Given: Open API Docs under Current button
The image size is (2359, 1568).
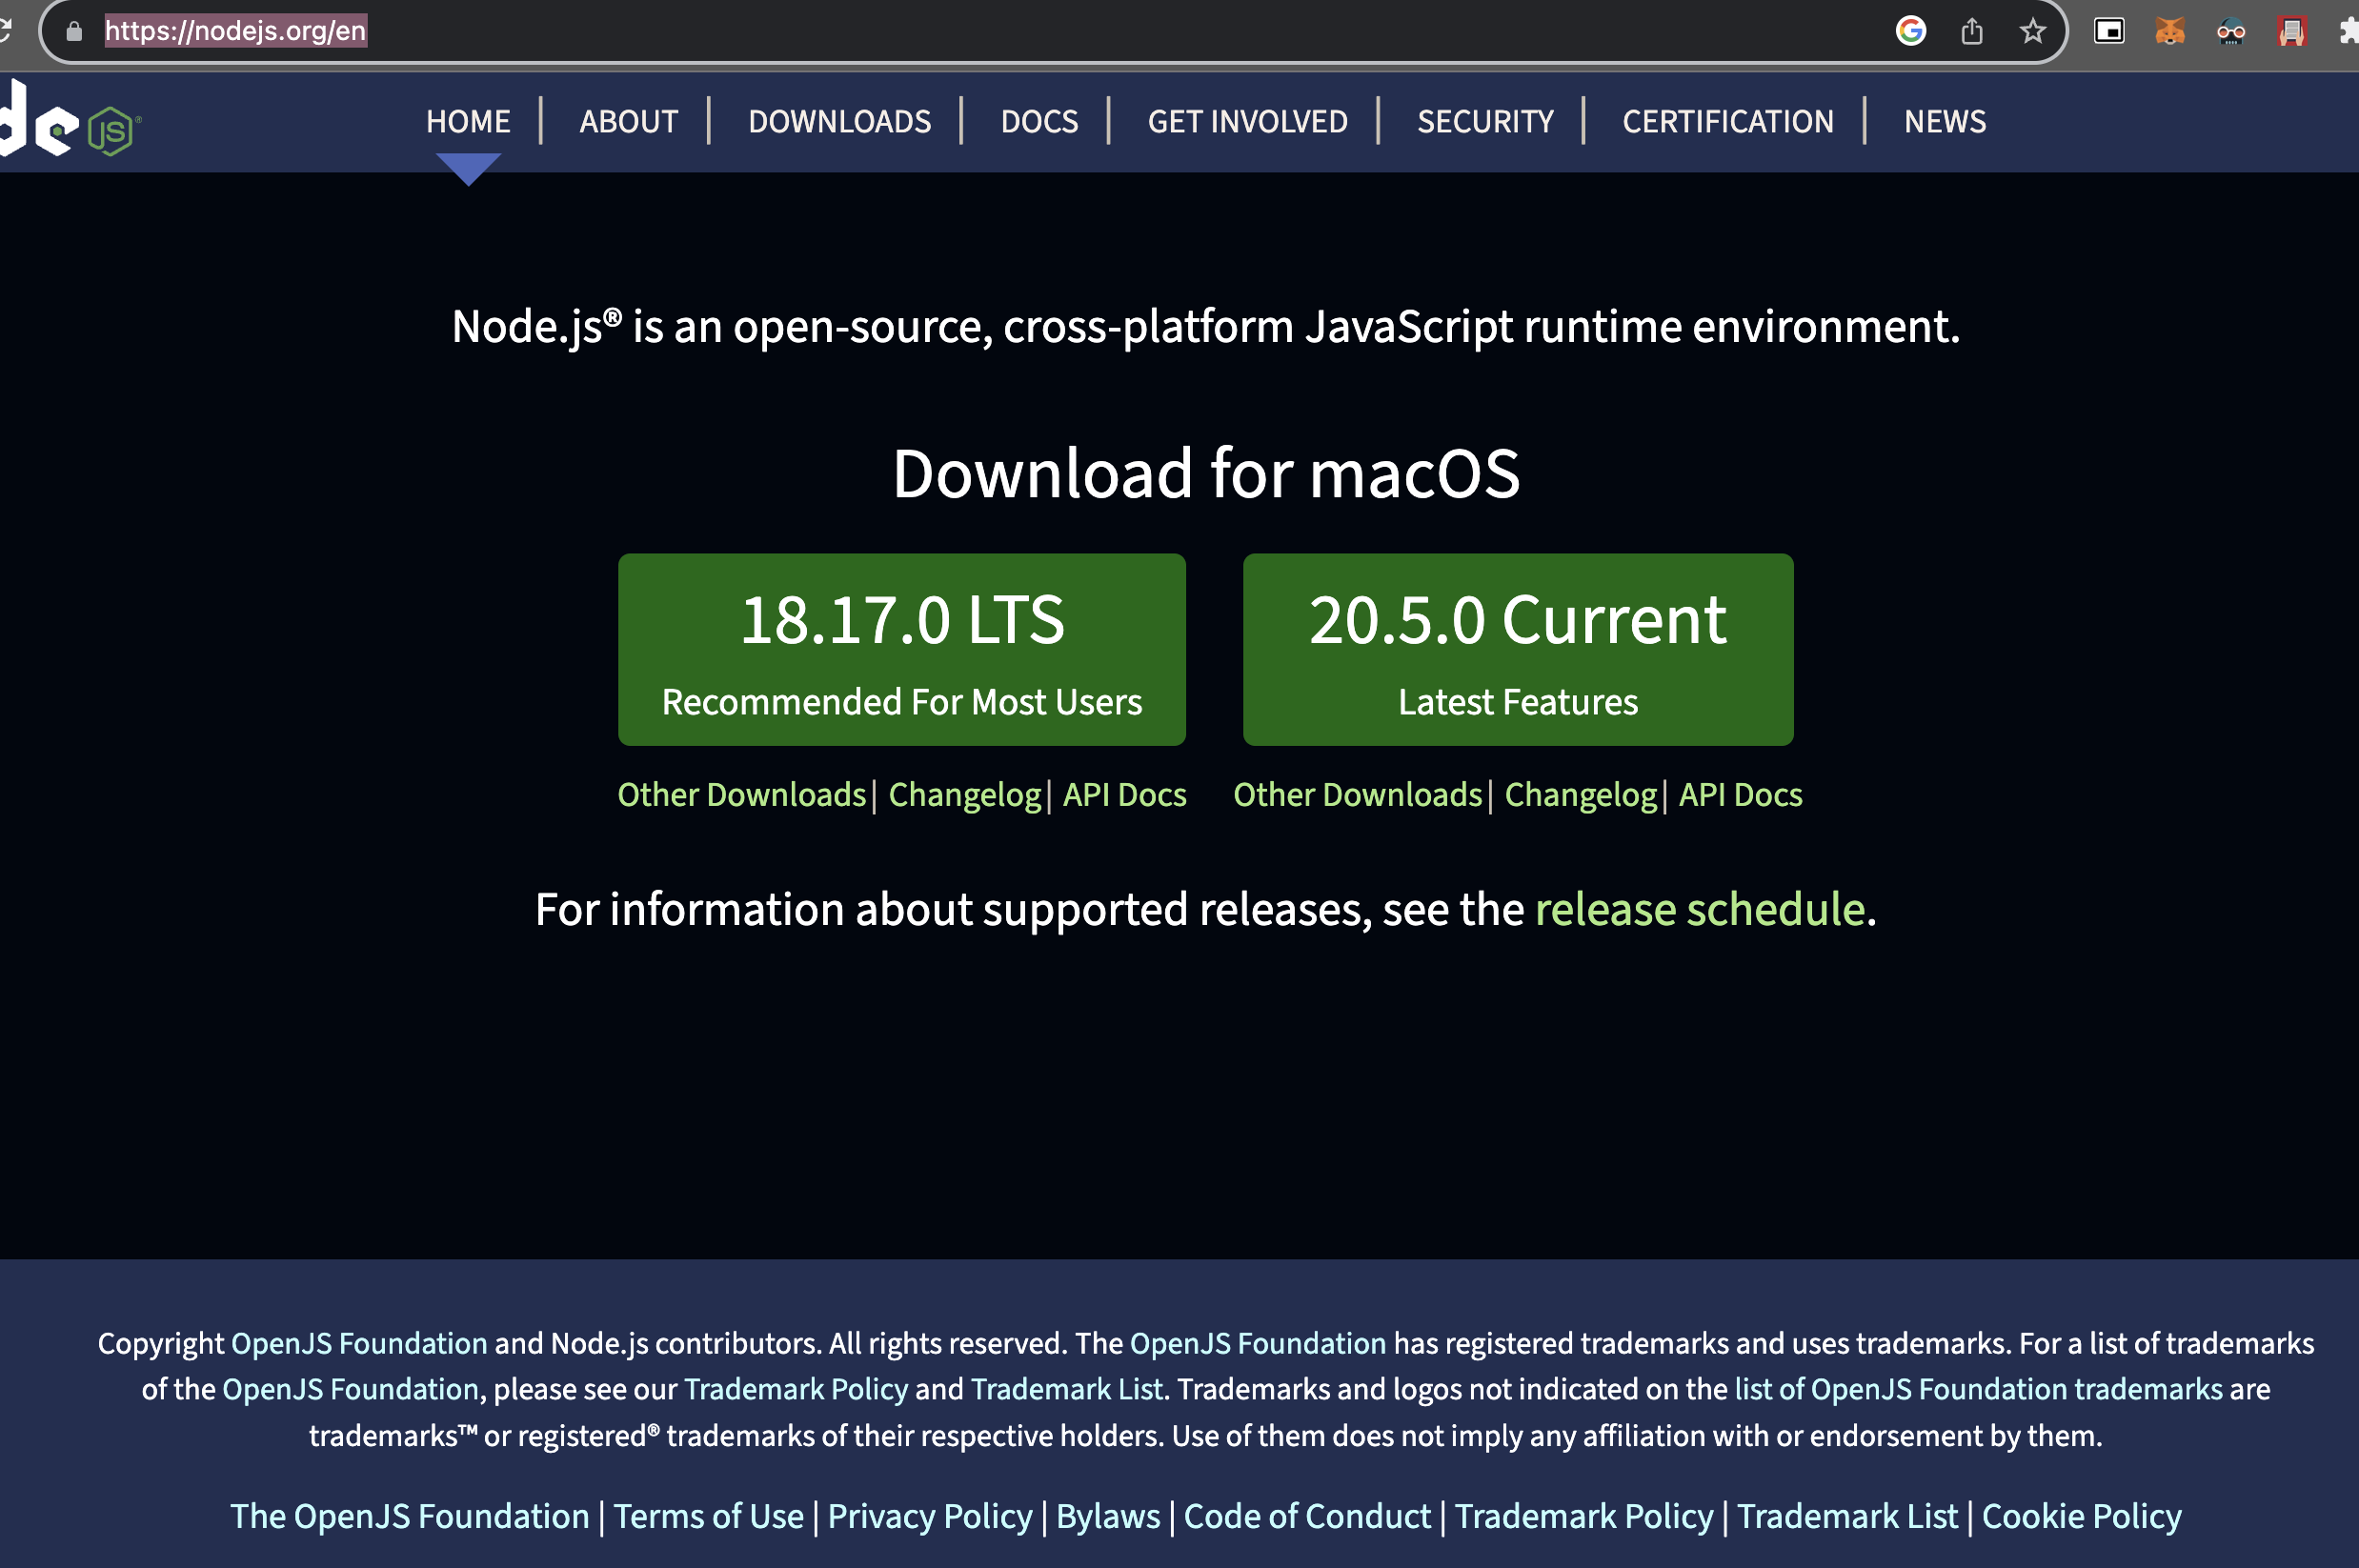Looking at the screenshot, I should (x=1740, y=795).
